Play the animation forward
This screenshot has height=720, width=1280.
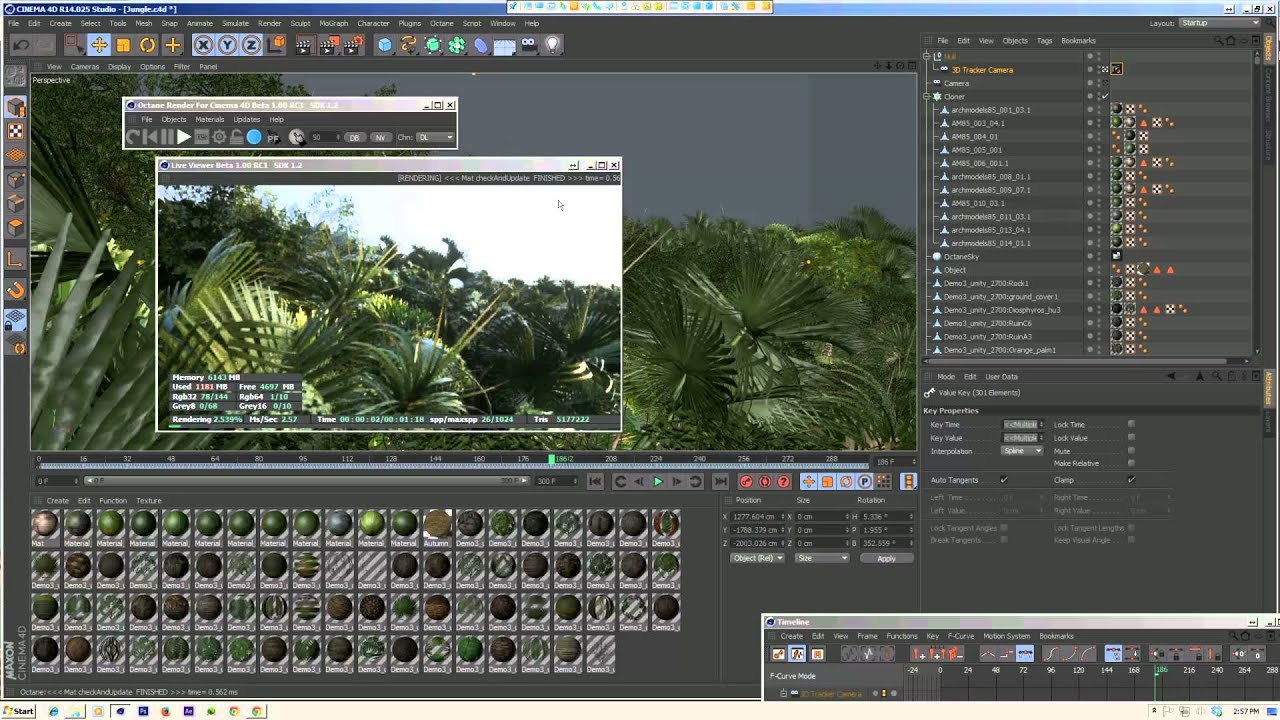(x=658, y=482)
